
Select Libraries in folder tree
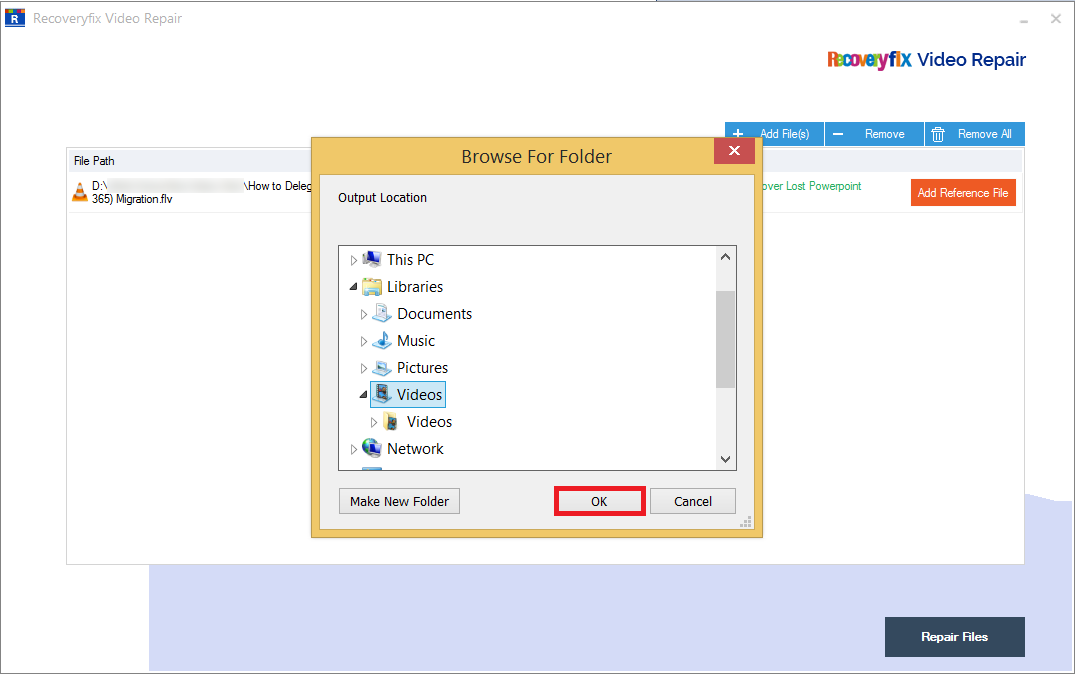(x=415, y=287)
